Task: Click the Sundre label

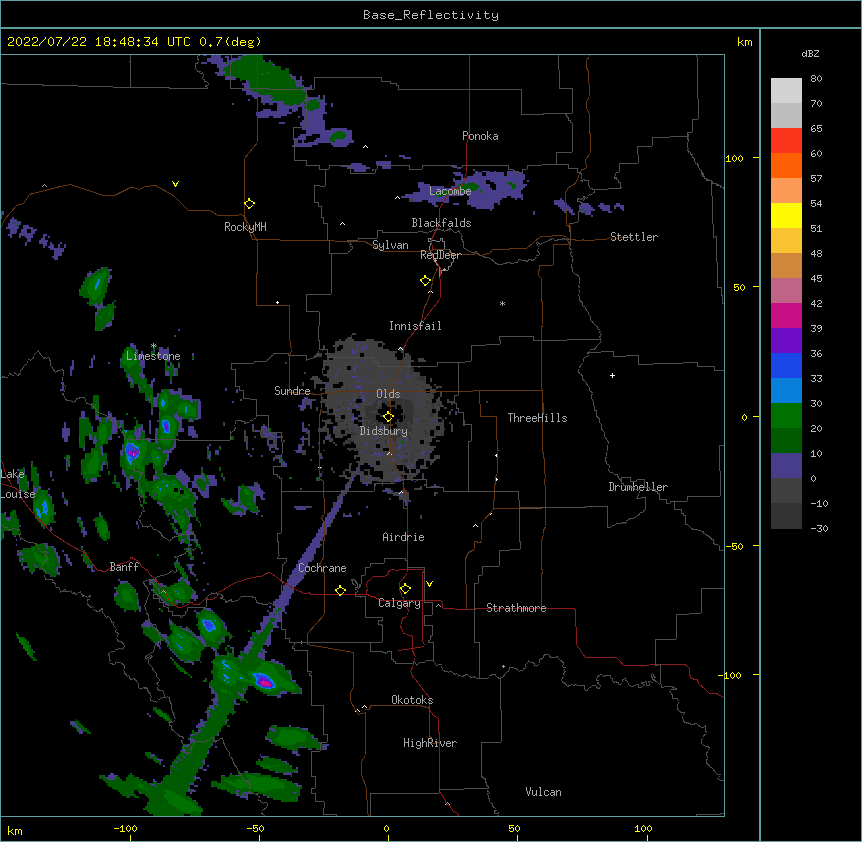Action: click(x=292, y=391)
